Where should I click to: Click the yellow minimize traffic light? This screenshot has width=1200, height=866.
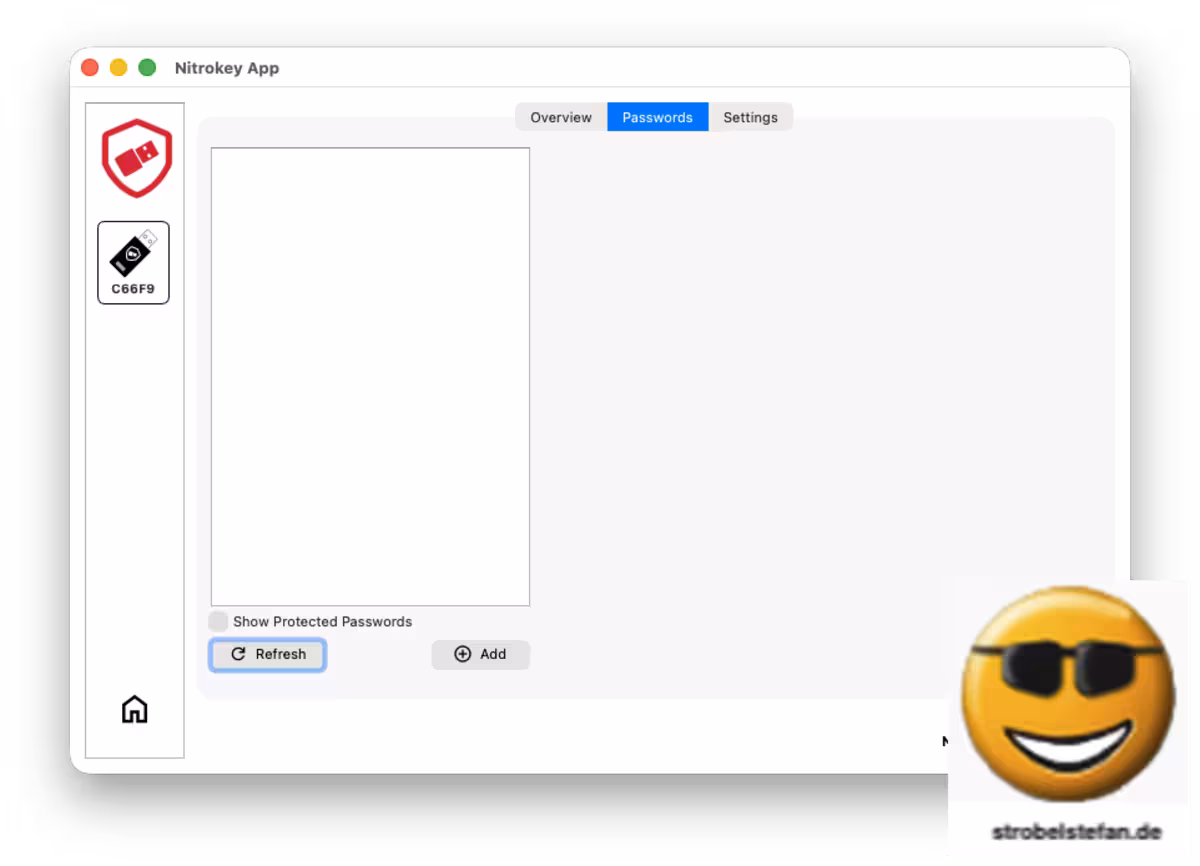point(118,66)
